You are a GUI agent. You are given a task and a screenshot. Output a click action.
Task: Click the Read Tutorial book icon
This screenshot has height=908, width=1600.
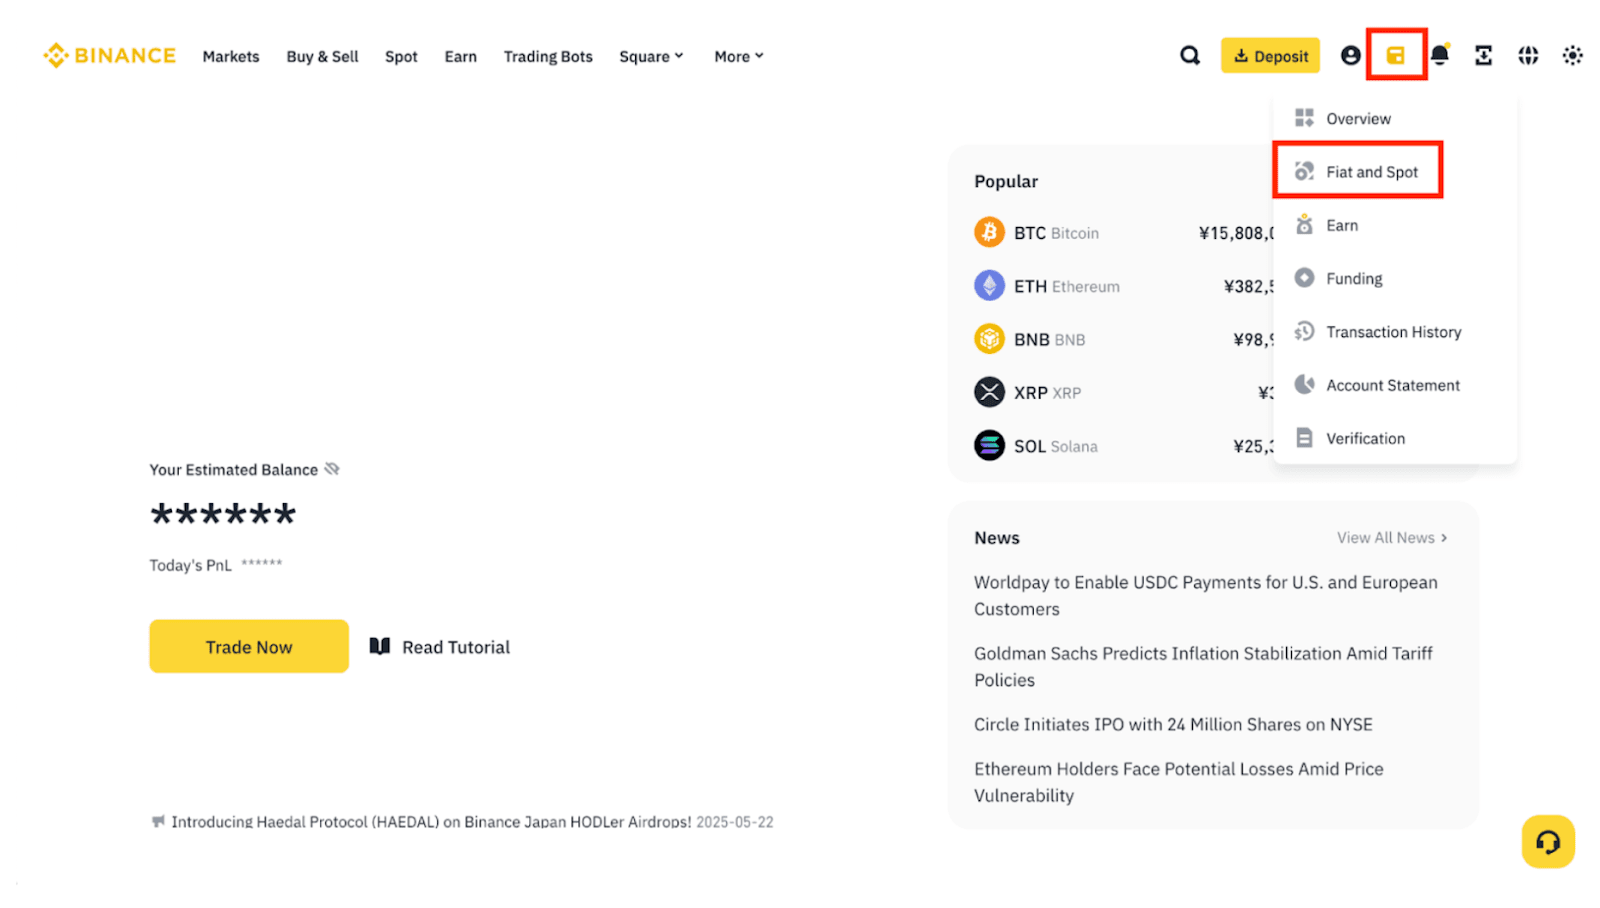click(x=380, y=646)
